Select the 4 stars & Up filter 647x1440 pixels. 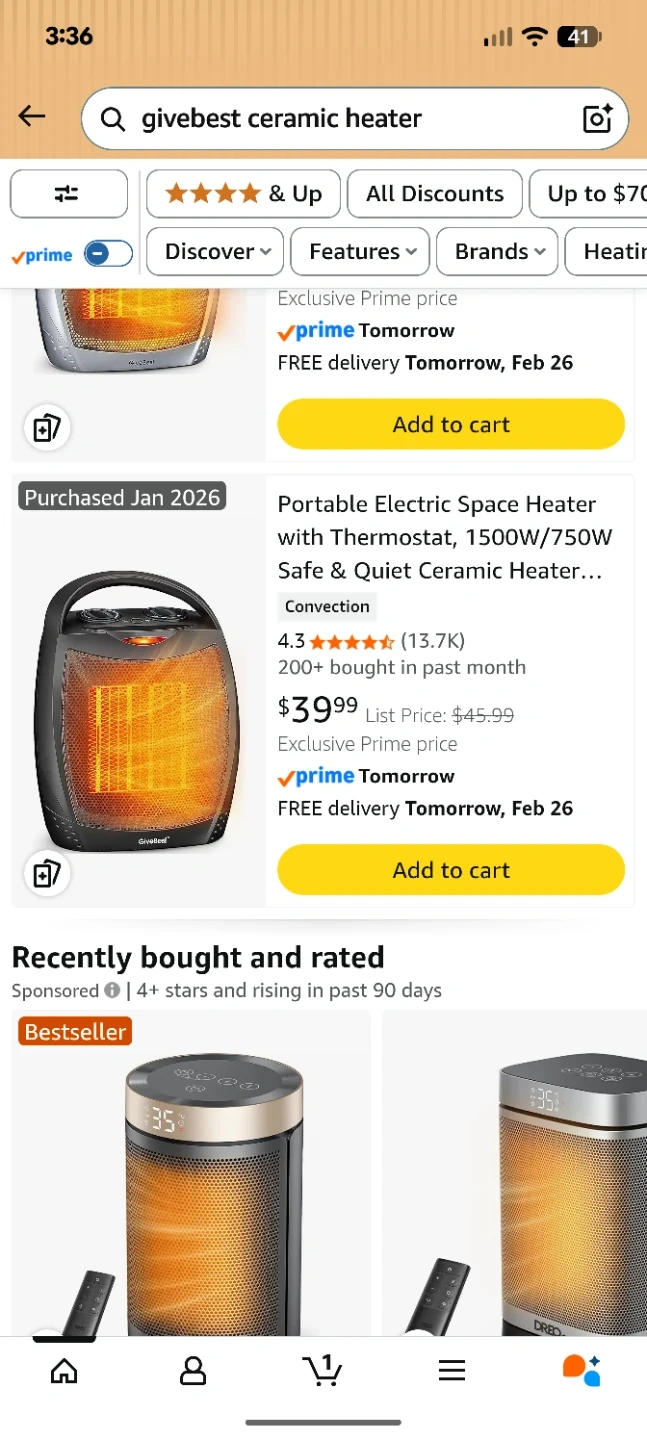pyautogui.click(x=243, y=194)
